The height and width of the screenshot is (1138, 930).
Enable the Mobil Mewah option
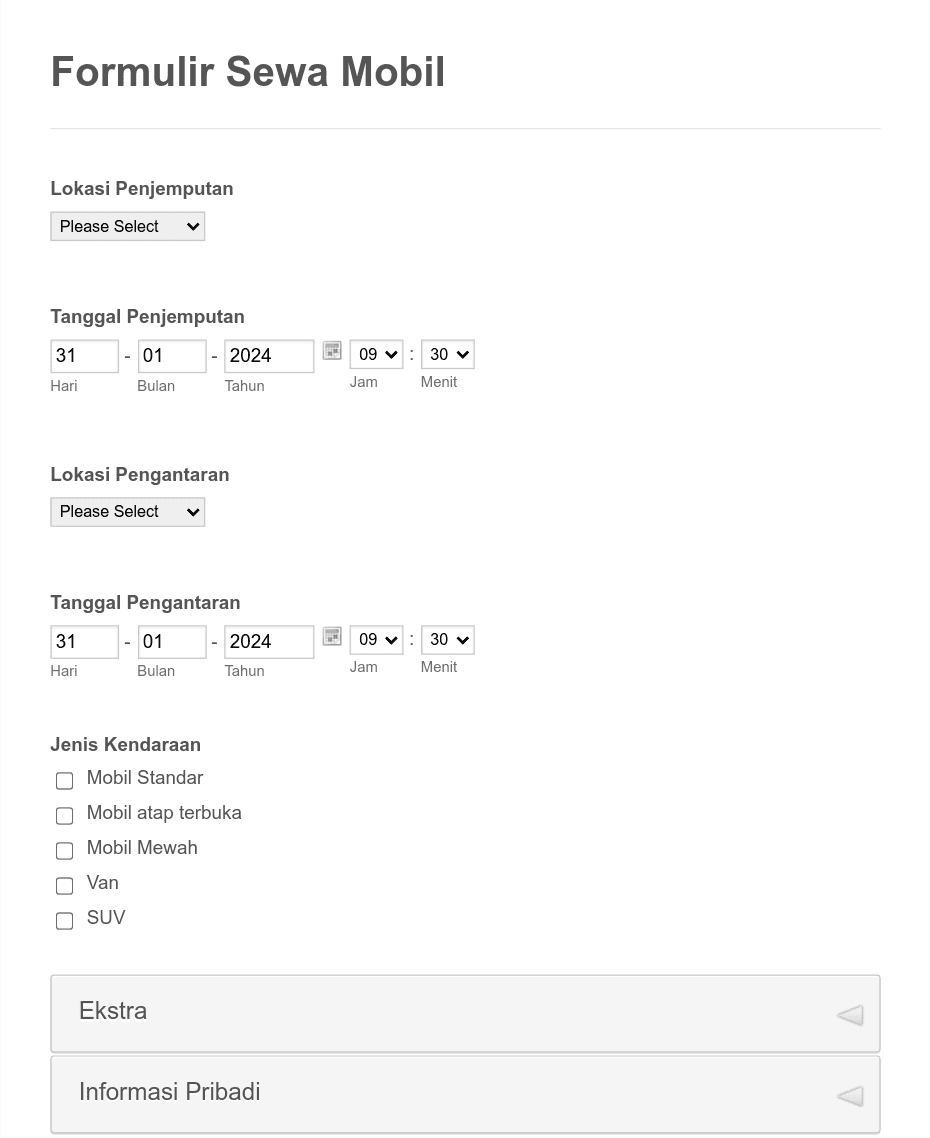tap(64, 850)
